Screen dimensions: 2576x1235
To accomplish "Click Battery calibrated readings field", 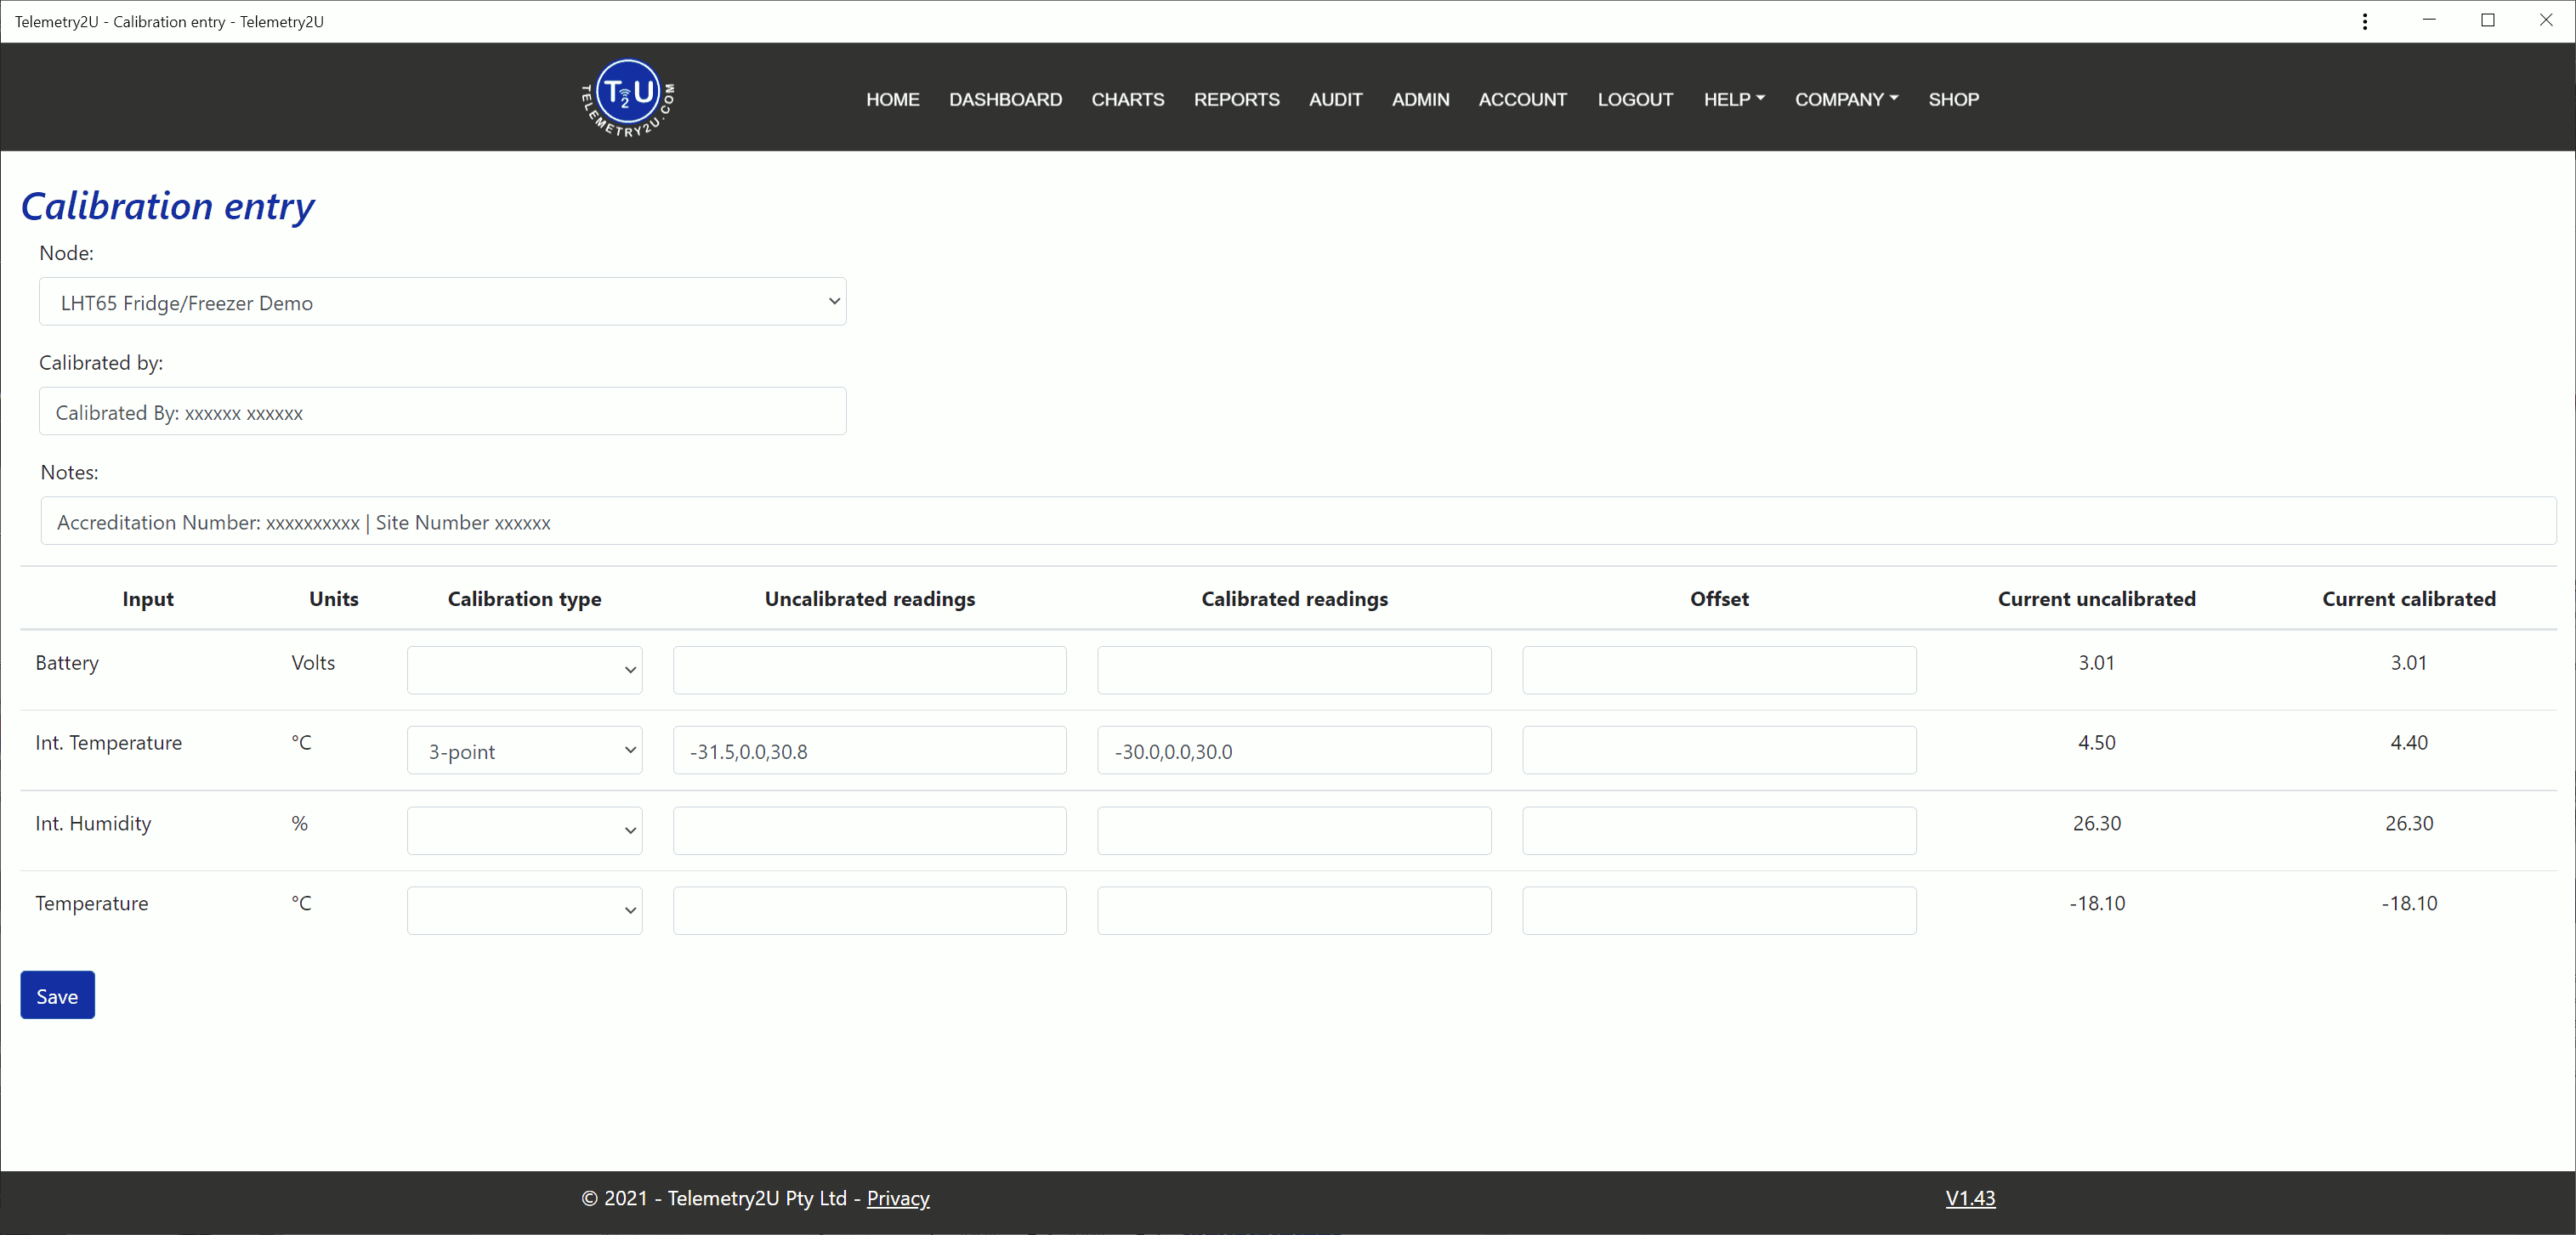I will (1294, 670).
